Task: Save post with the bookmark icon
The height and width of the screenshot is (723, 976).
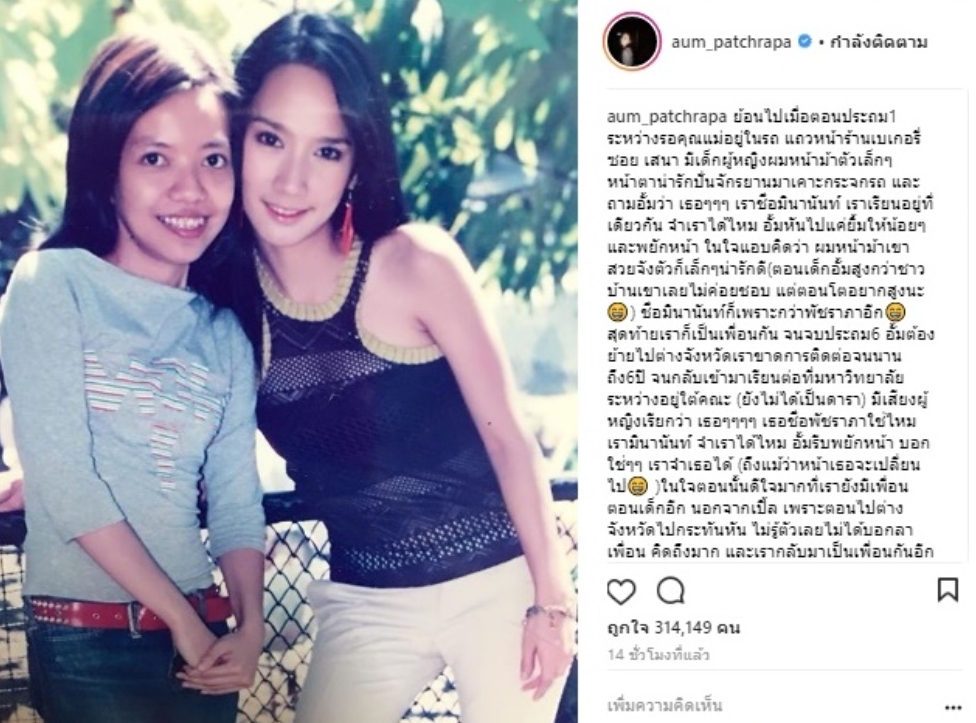Action: pos(947,590)
